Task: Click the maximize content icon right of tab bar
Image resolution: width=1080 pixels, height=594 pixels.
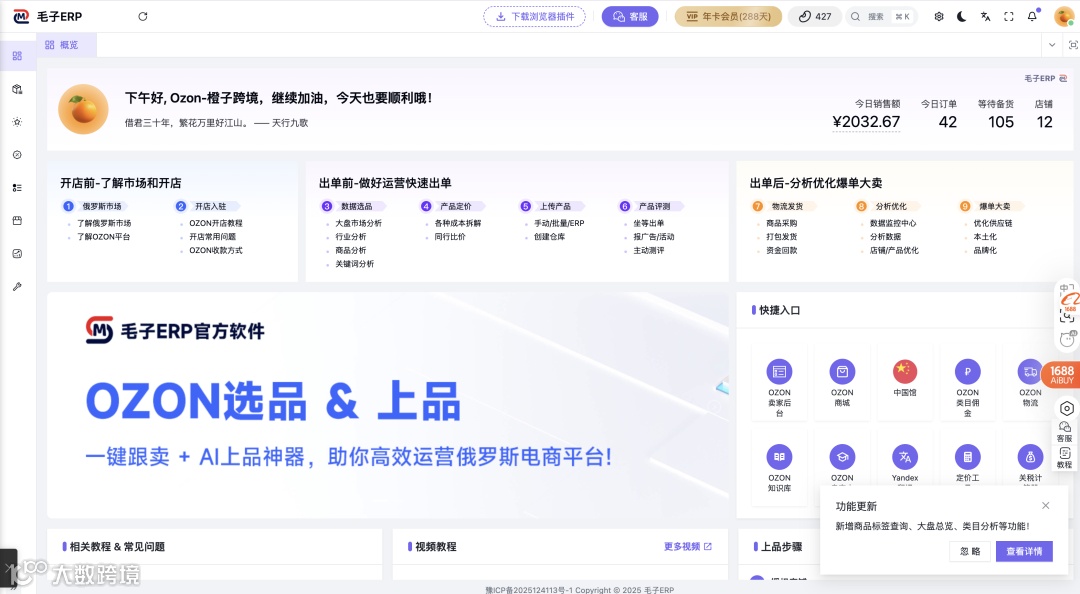Action: click(1072, 45)
